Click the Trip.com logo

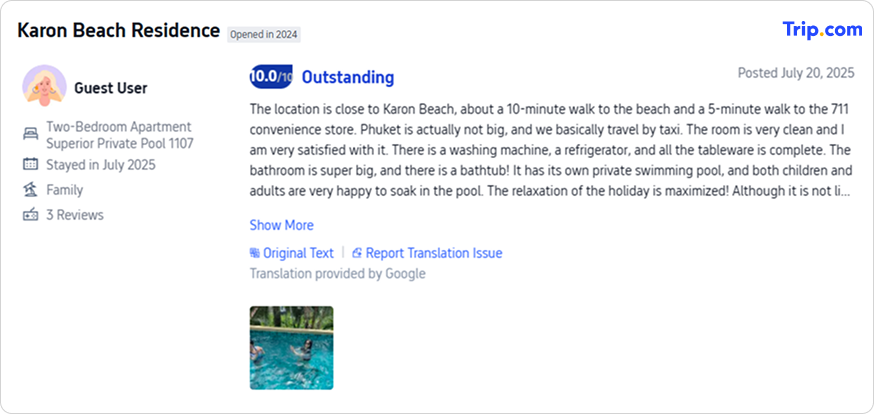coord(822,30)
